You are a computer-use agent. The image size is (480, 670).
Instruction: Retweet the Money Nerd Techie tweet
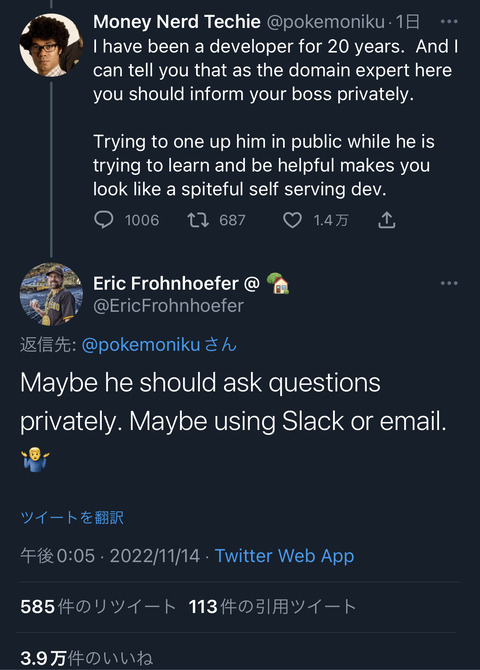(x=198, y=220)
